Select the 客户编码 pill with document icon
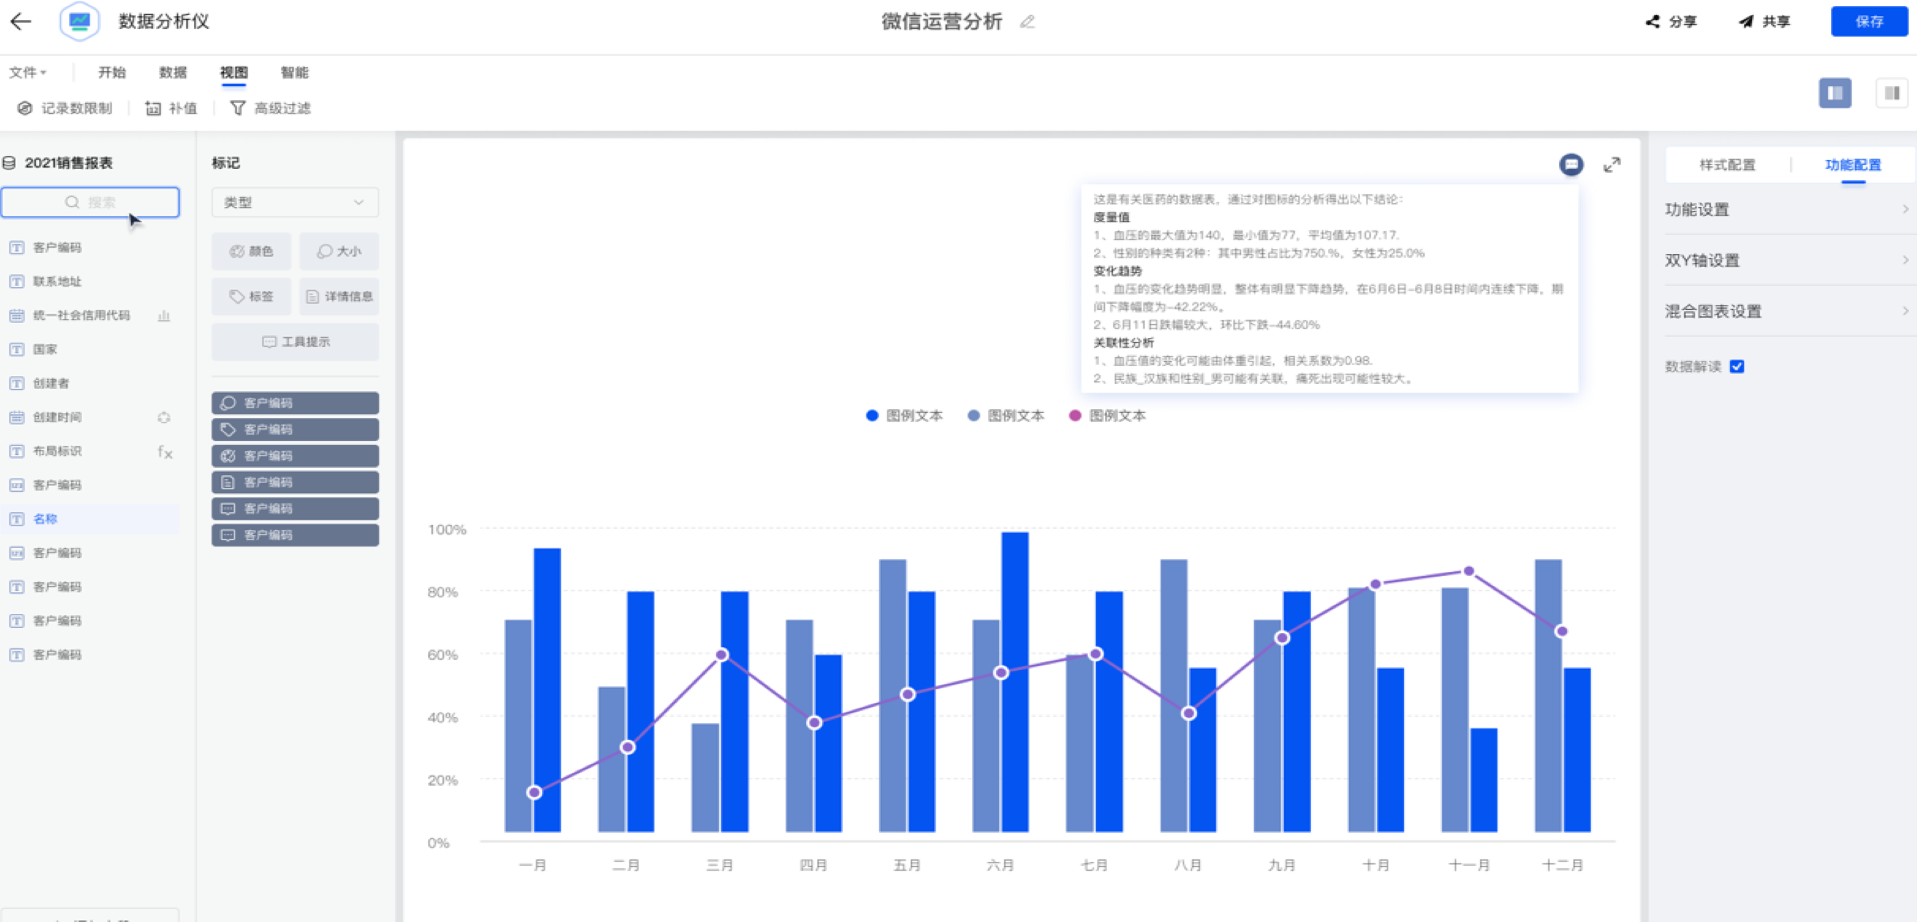1917x922 pixels. (295, 482)
